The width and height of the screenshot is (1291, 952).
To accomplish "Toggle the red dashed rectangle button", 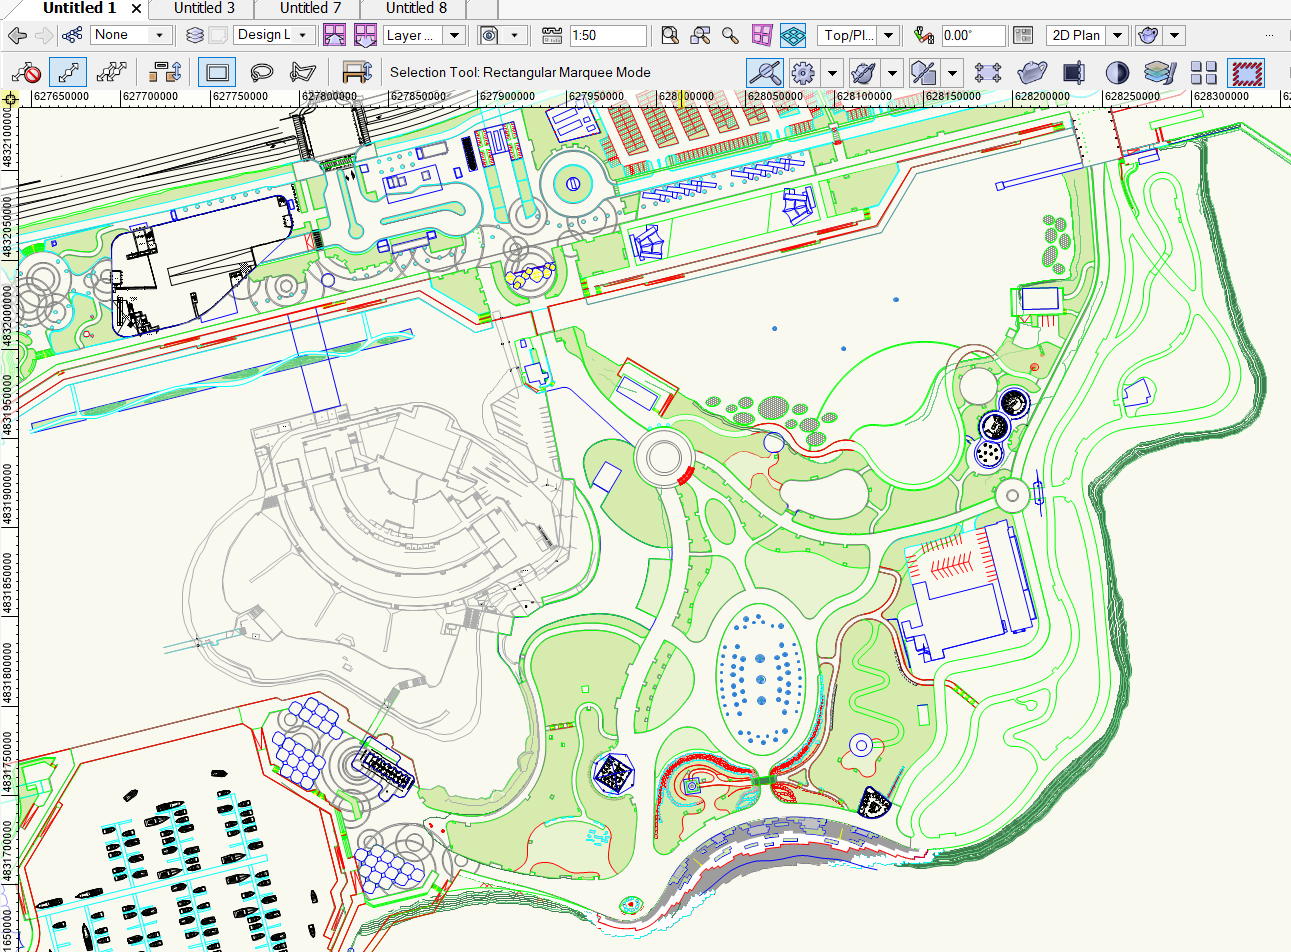I will coord(1246,72).
